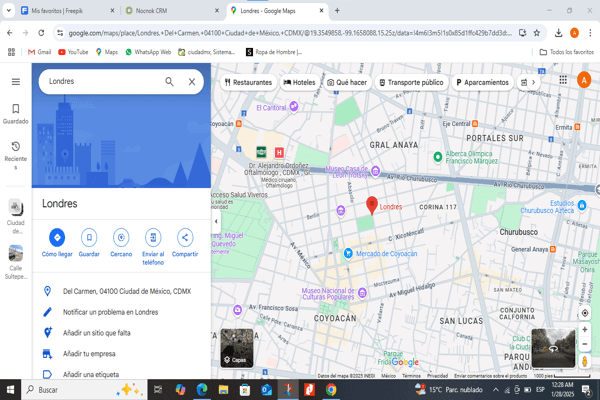Zoom in the map with plus
Image resolution: width=600 pixels, height=400 pixels.
585,330
